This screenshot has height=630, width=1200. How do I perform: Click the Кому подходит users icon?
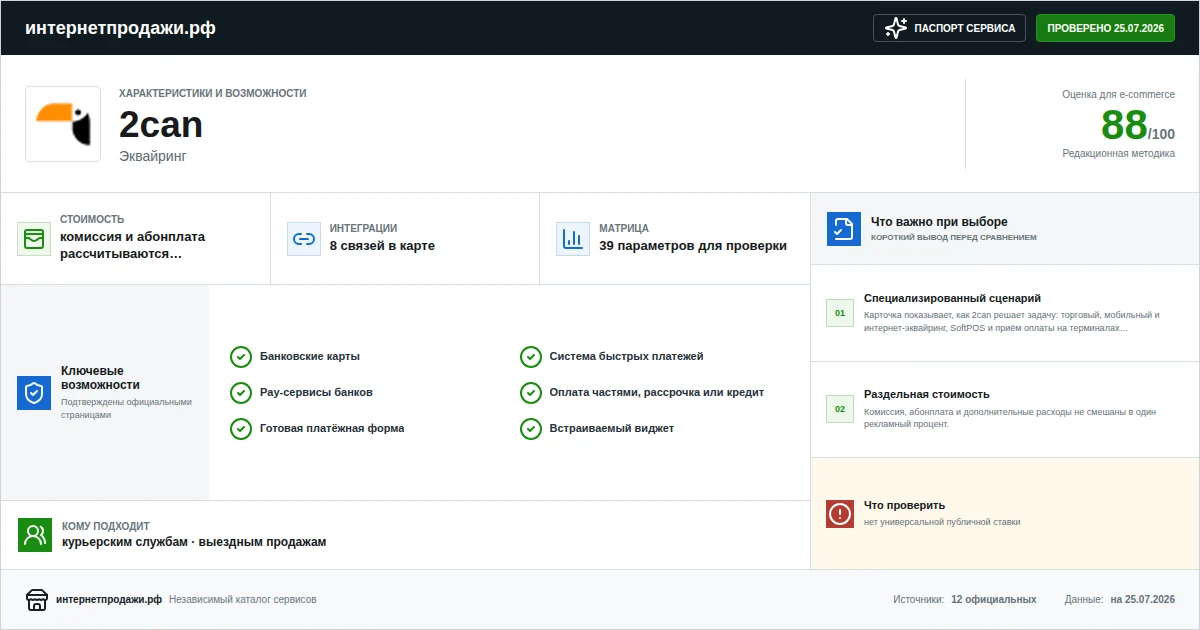click(35, 535)
